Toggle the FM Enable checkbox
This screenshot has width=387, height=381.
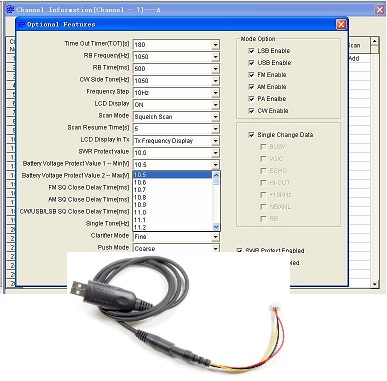pos(252,75)
